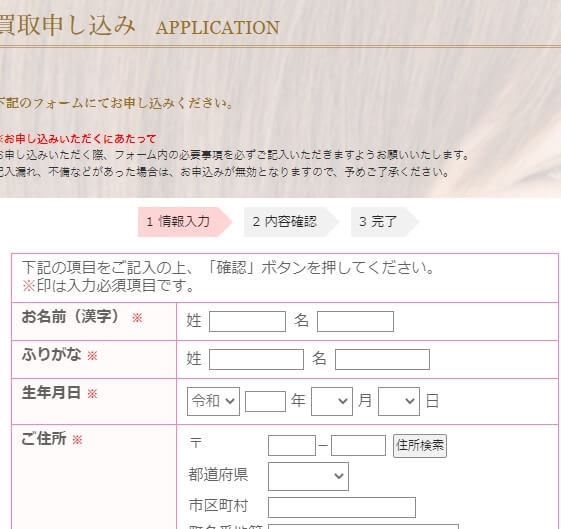Click the birth year input before 年

[x=265, y=401]
